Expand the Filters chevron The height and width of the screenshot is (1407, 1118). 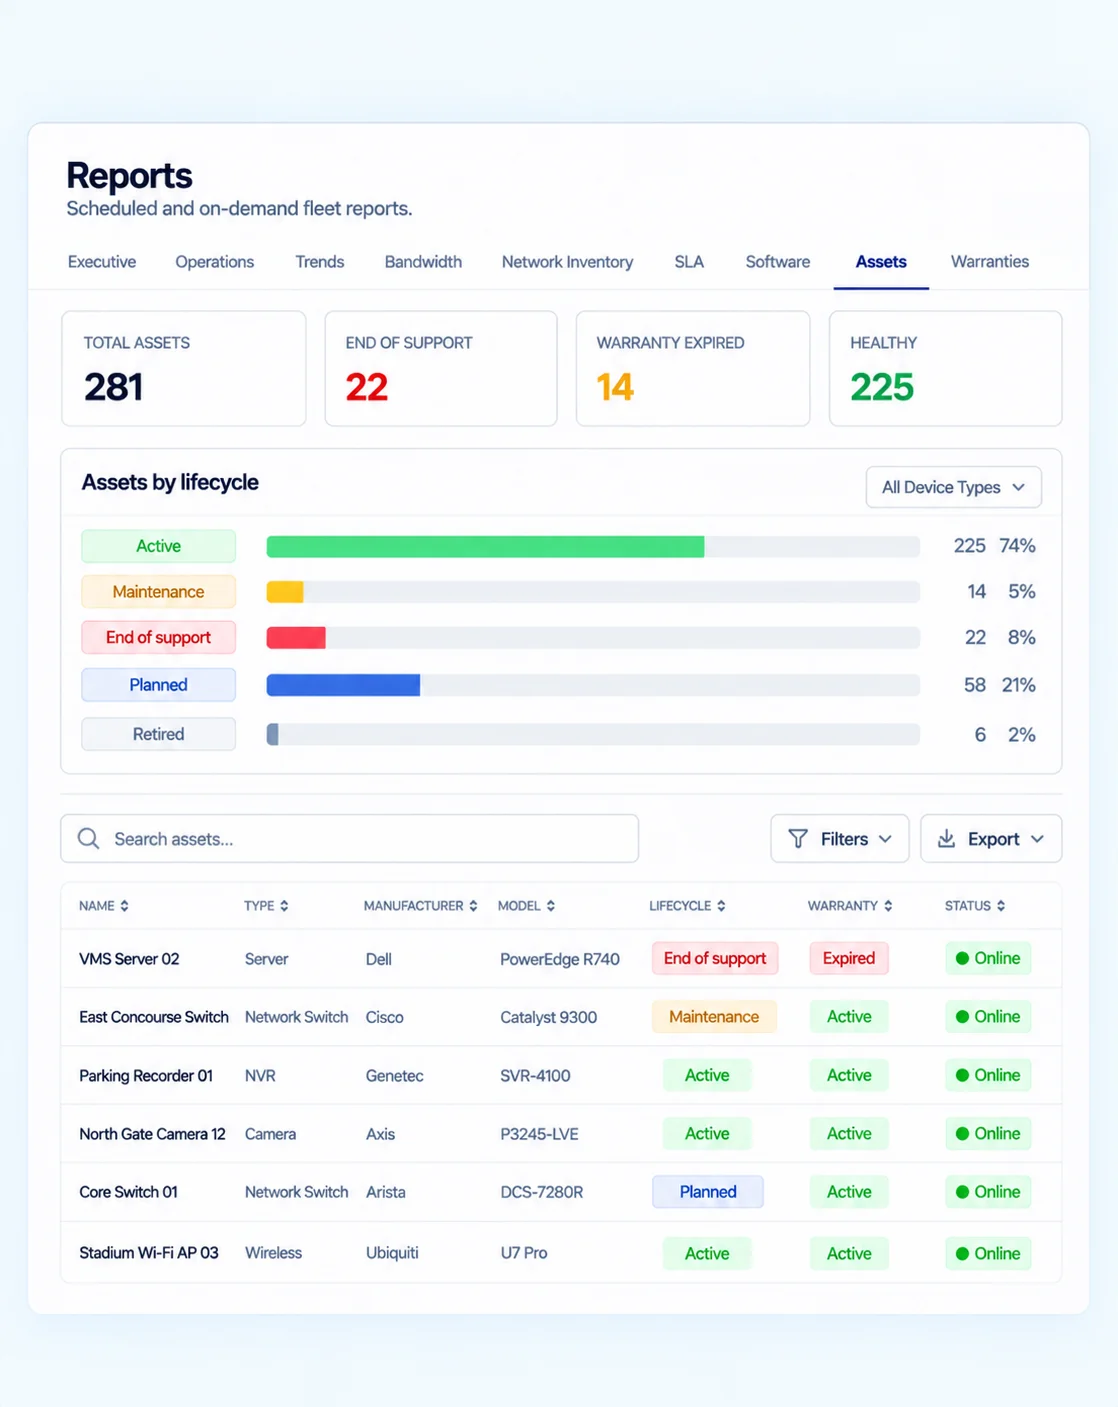[x=885, y=839]
